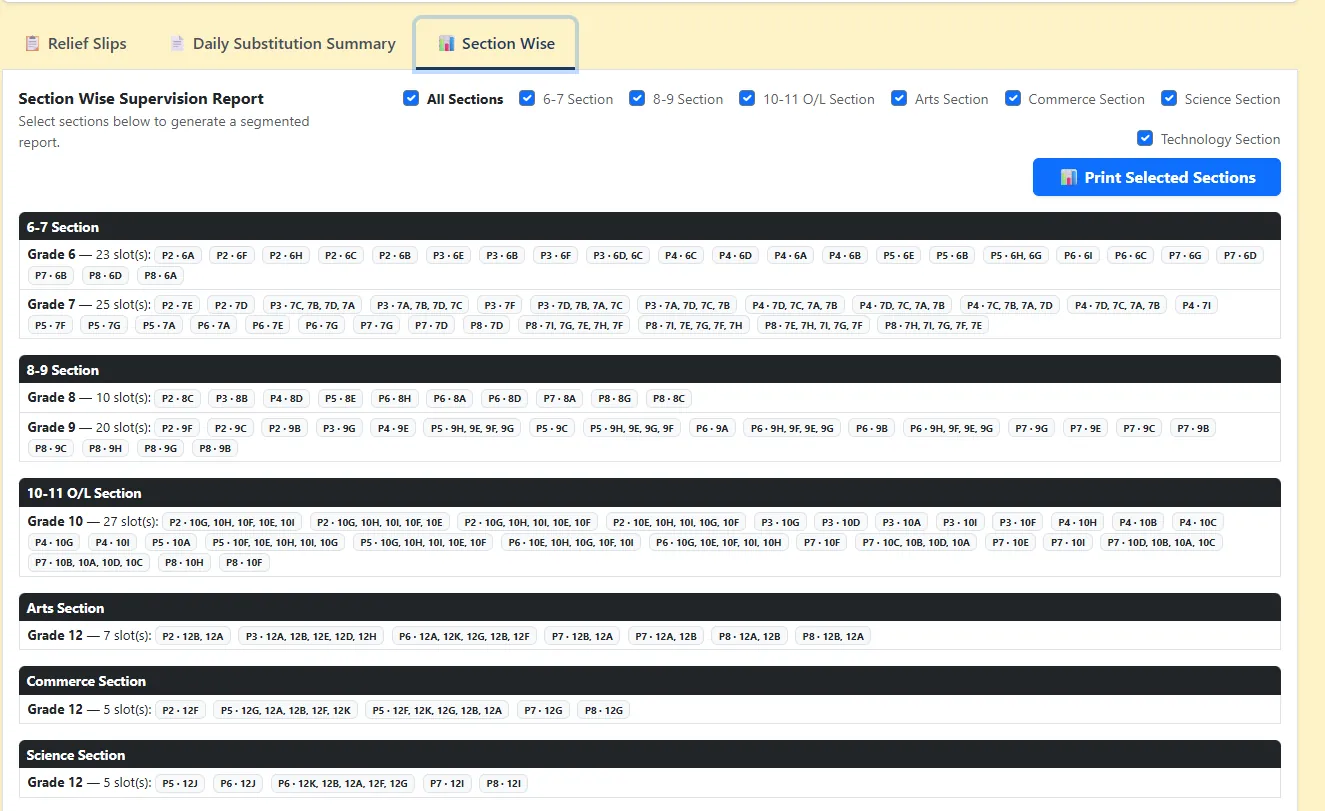
Task: Click the 10-11 O/L Section header bar
Action: click(x=650, y=493)
